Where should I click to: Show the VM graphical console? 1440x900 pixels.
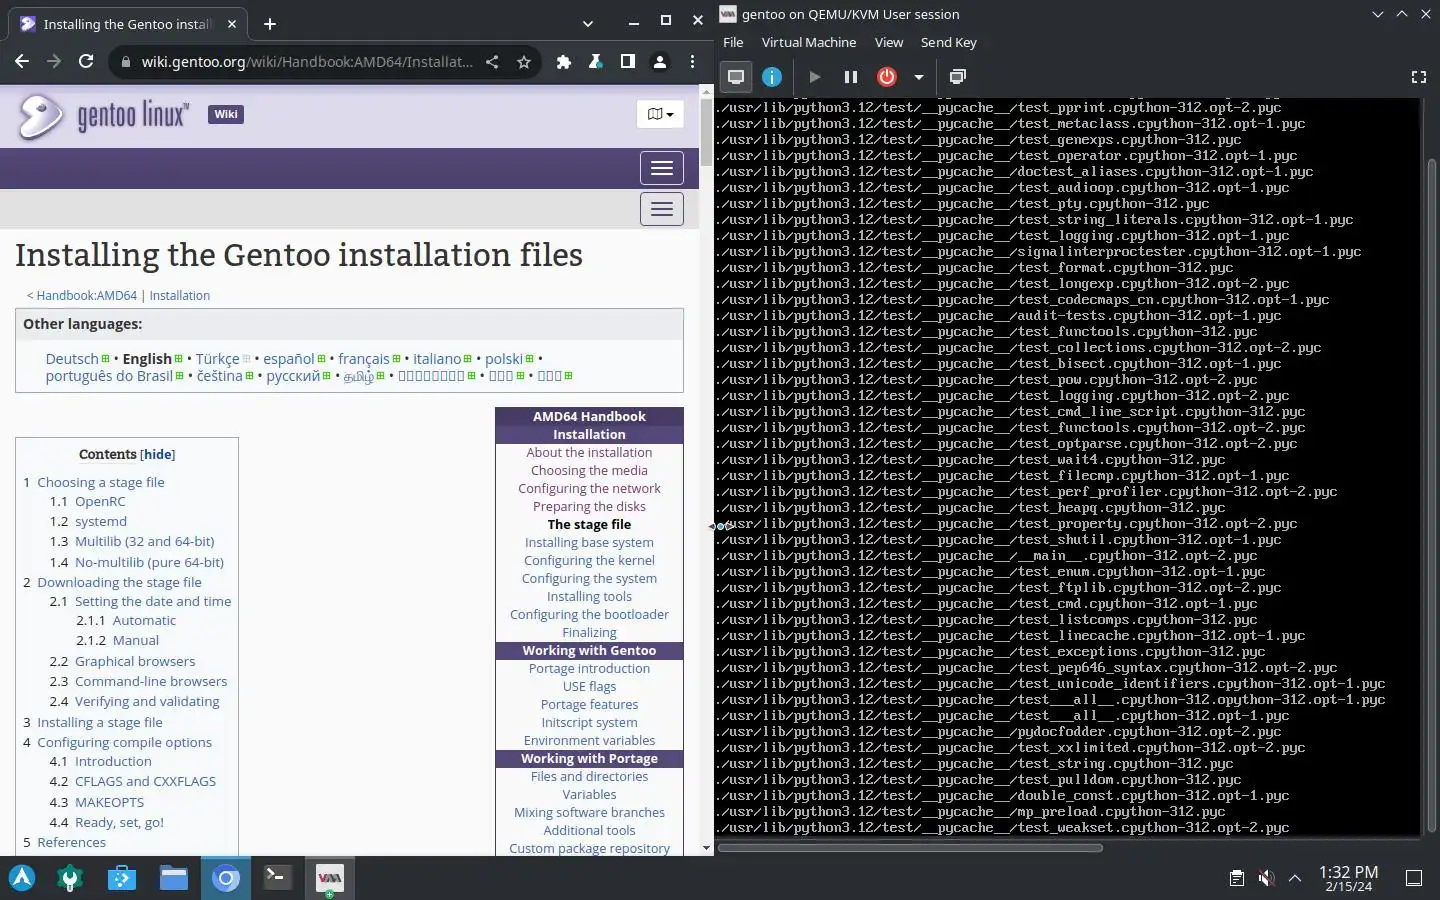pos(736,77)
